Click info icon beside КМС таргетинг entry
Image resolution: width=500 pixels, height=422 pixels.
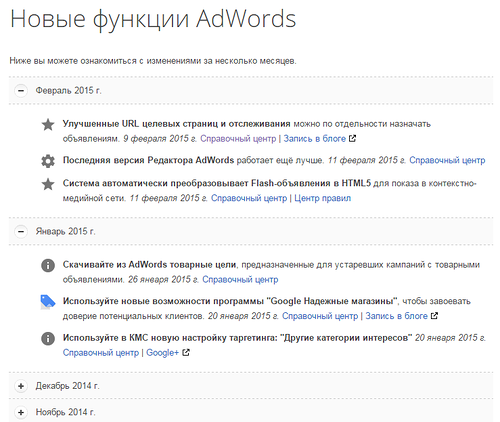click(48, 338)
